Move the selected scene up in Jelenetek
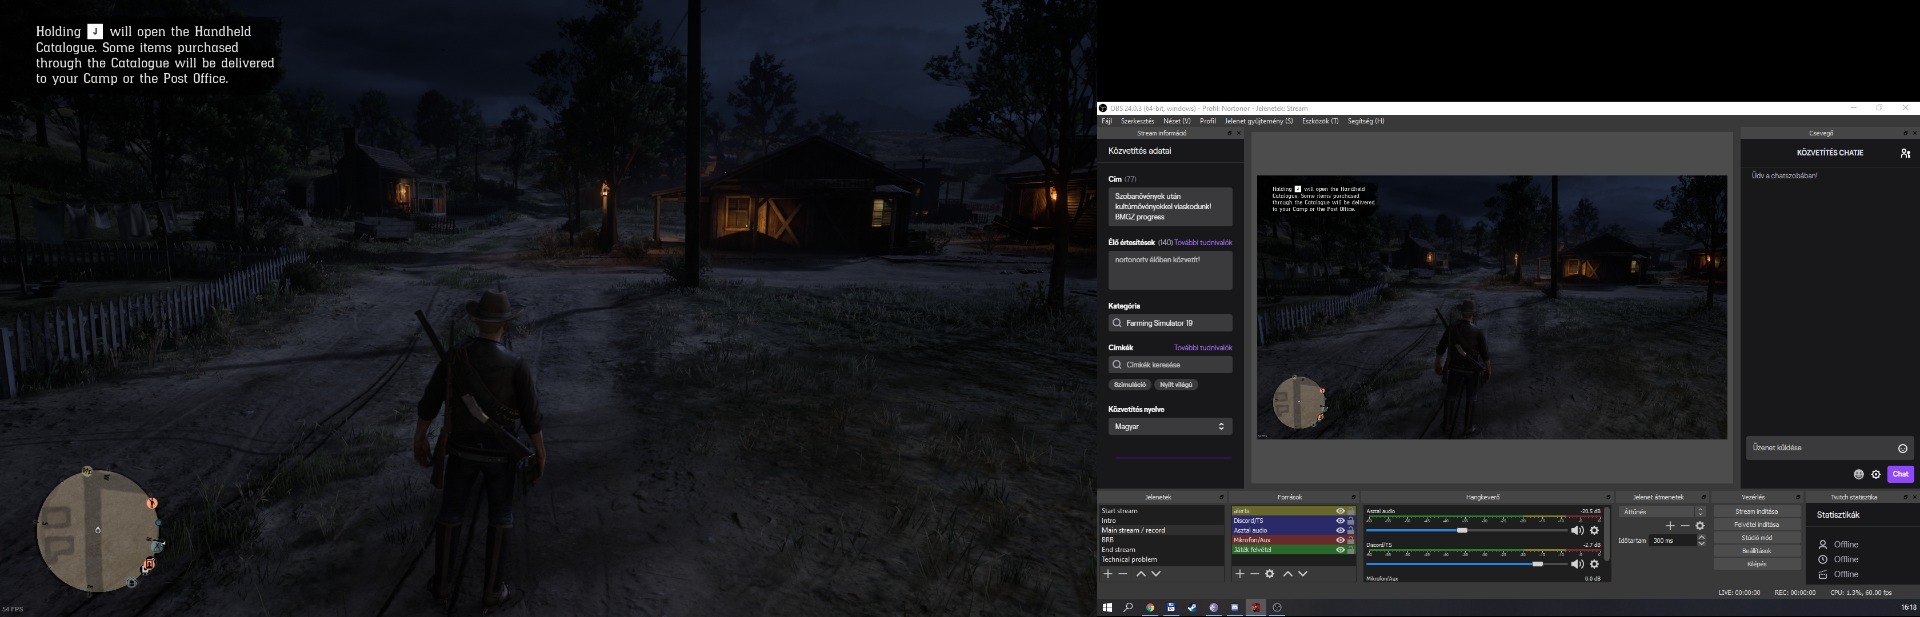 coord(1140,574)
